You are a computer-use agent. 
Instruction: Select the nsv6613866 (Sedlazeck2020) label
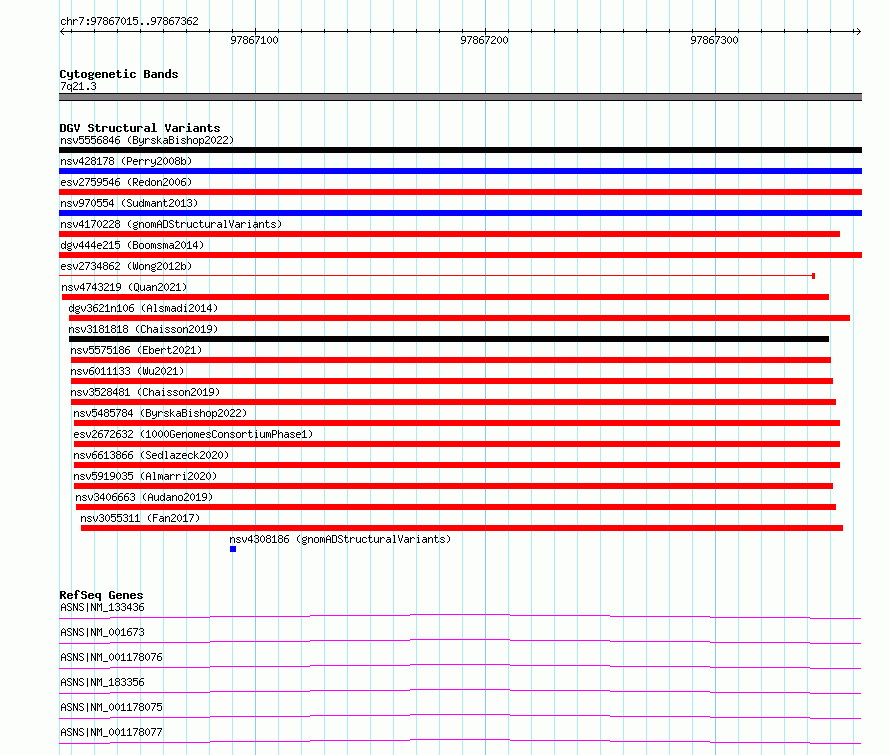click(151, 455)
